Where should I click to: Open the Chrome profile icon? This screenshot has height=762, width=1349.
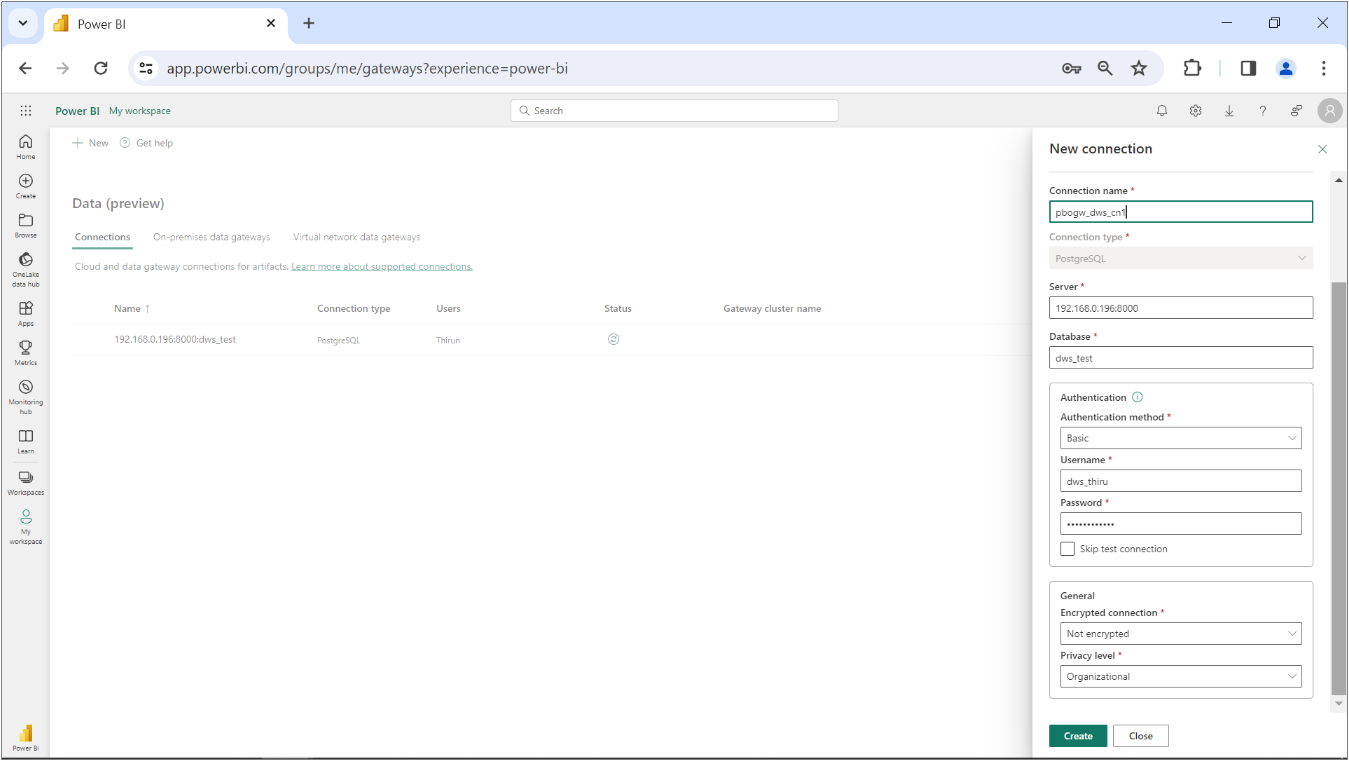coord(1286,68)
